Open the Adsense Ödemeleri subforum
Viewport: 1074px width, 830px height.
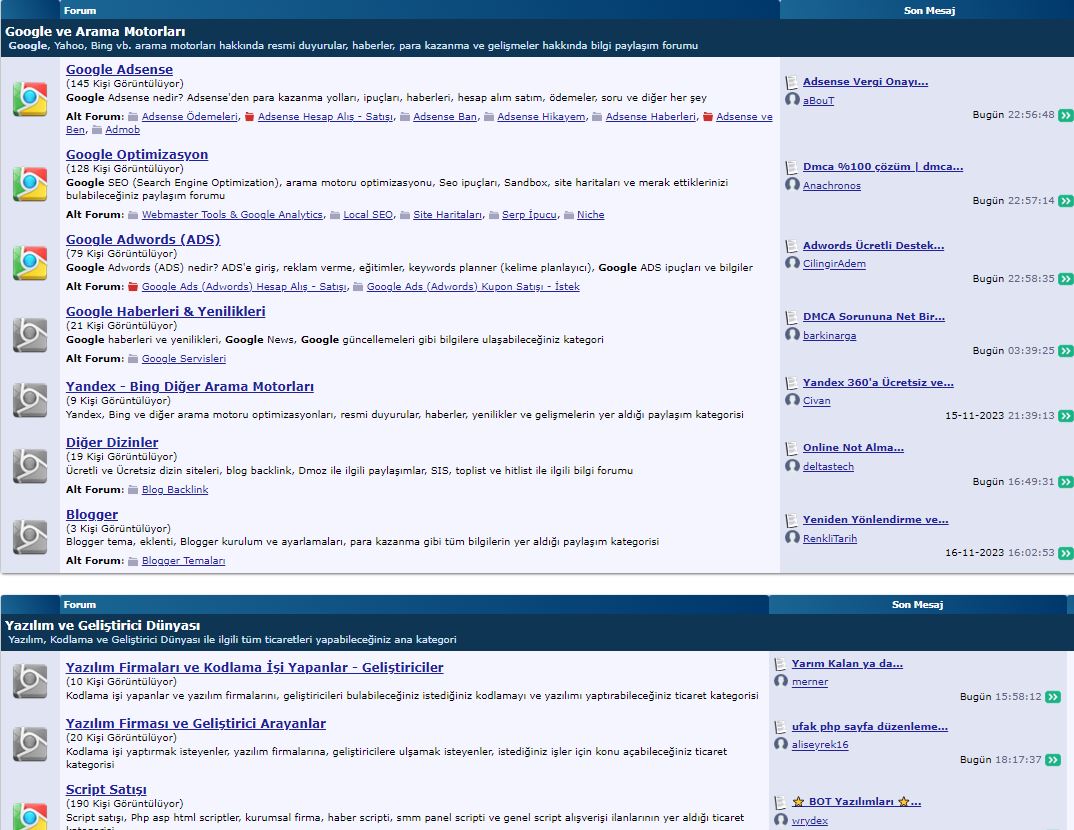pos(190,117)
